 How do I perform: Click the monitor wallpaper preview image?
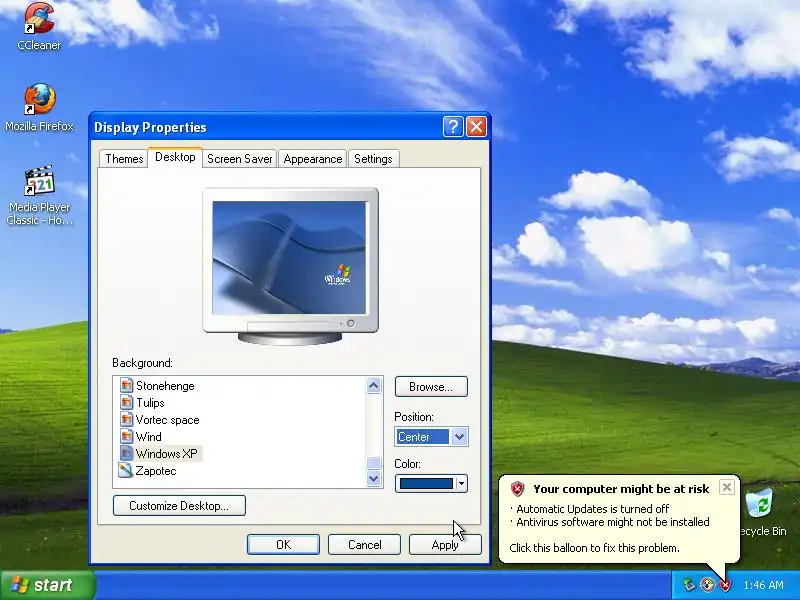(x=289, y=258)
